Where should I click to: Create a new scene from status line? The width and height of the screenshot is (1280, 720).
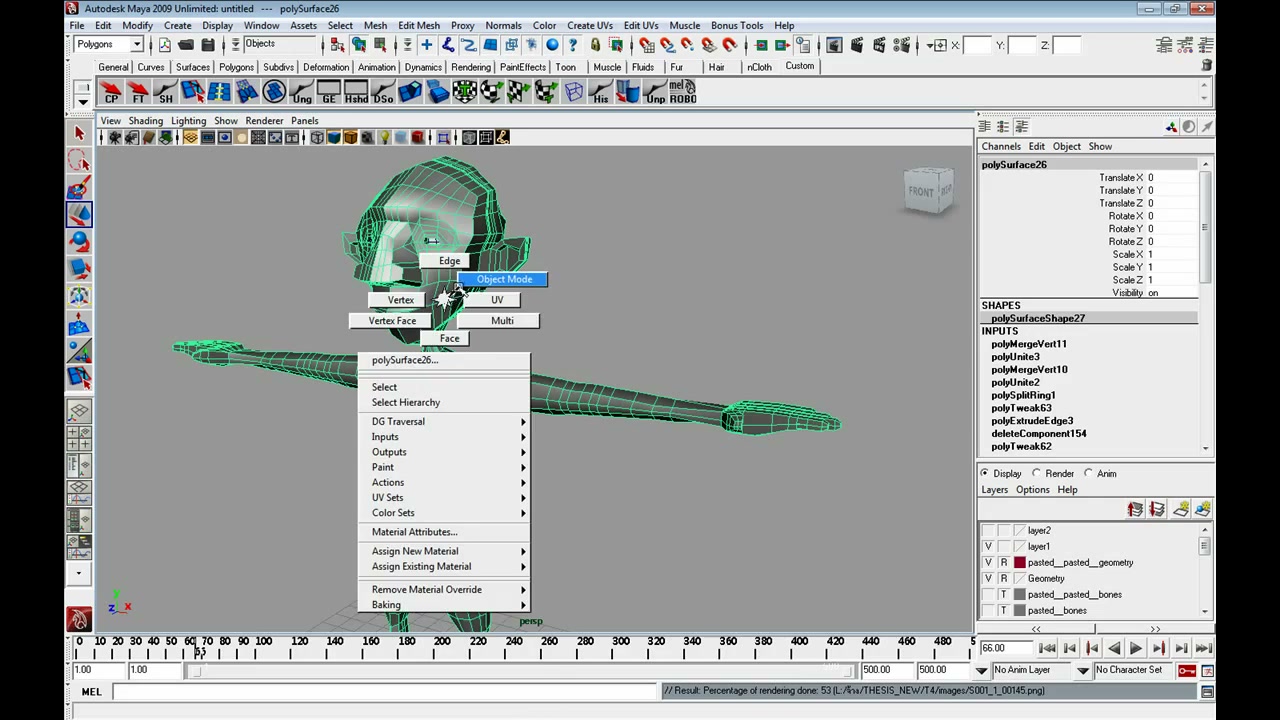[x=164, y=45]
